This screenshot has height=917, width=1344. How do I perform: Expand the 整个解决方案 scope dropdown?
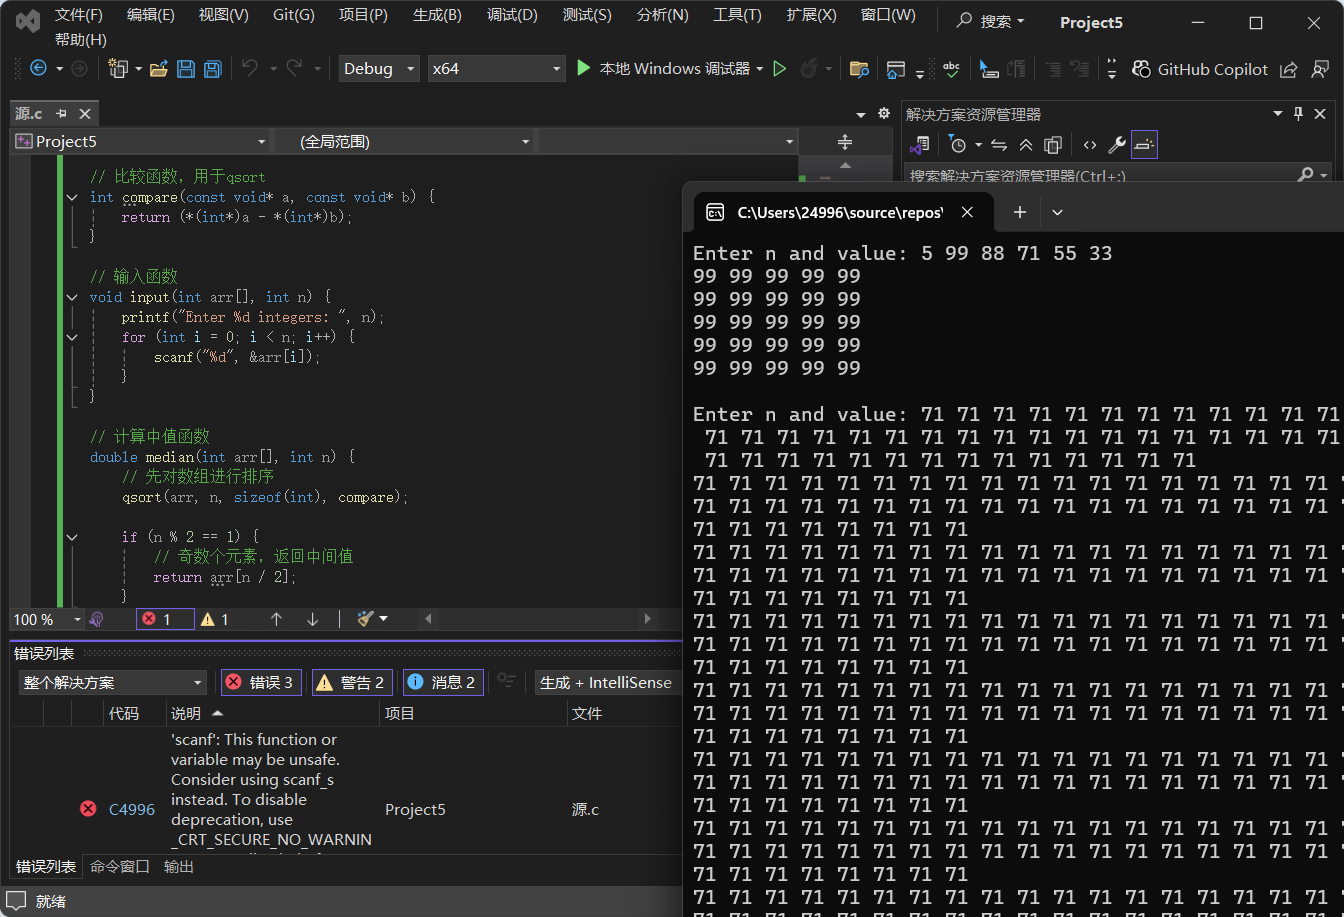(x=112, y=682)
